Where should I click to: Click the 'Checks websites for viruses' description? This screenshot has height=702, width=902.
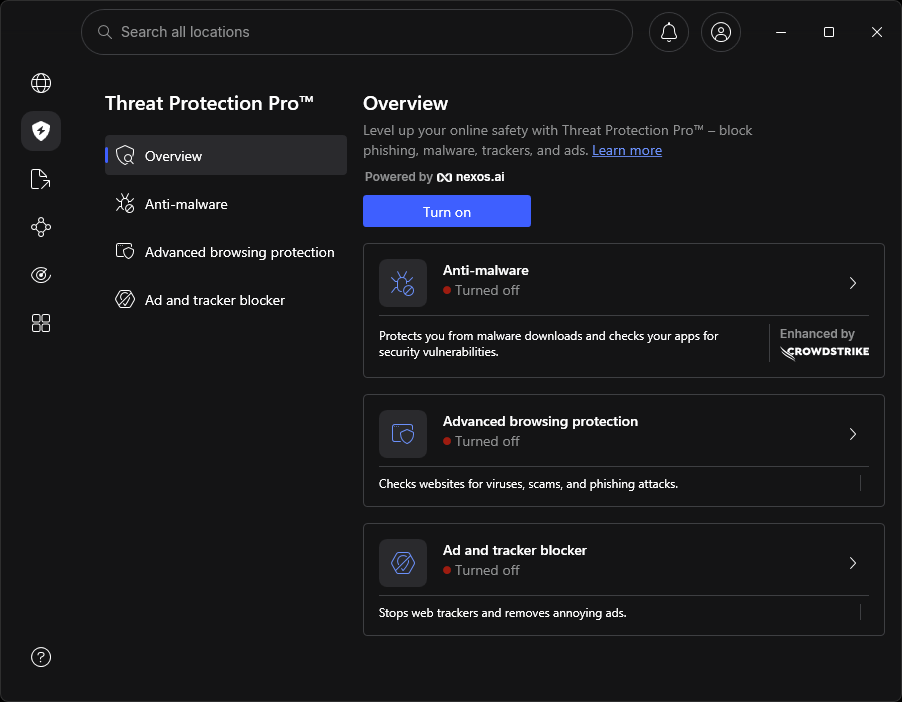528,484
